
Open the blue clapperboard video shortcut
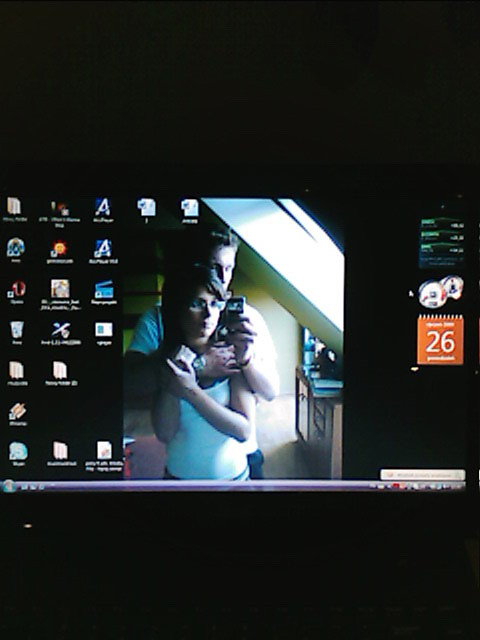click(x=104, y=289)
